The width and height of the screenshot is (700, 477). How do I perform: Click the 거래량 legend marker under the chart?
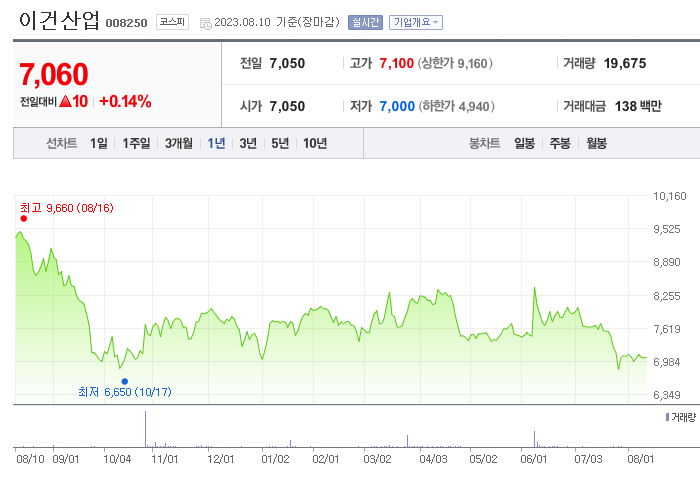click(667, 417)
